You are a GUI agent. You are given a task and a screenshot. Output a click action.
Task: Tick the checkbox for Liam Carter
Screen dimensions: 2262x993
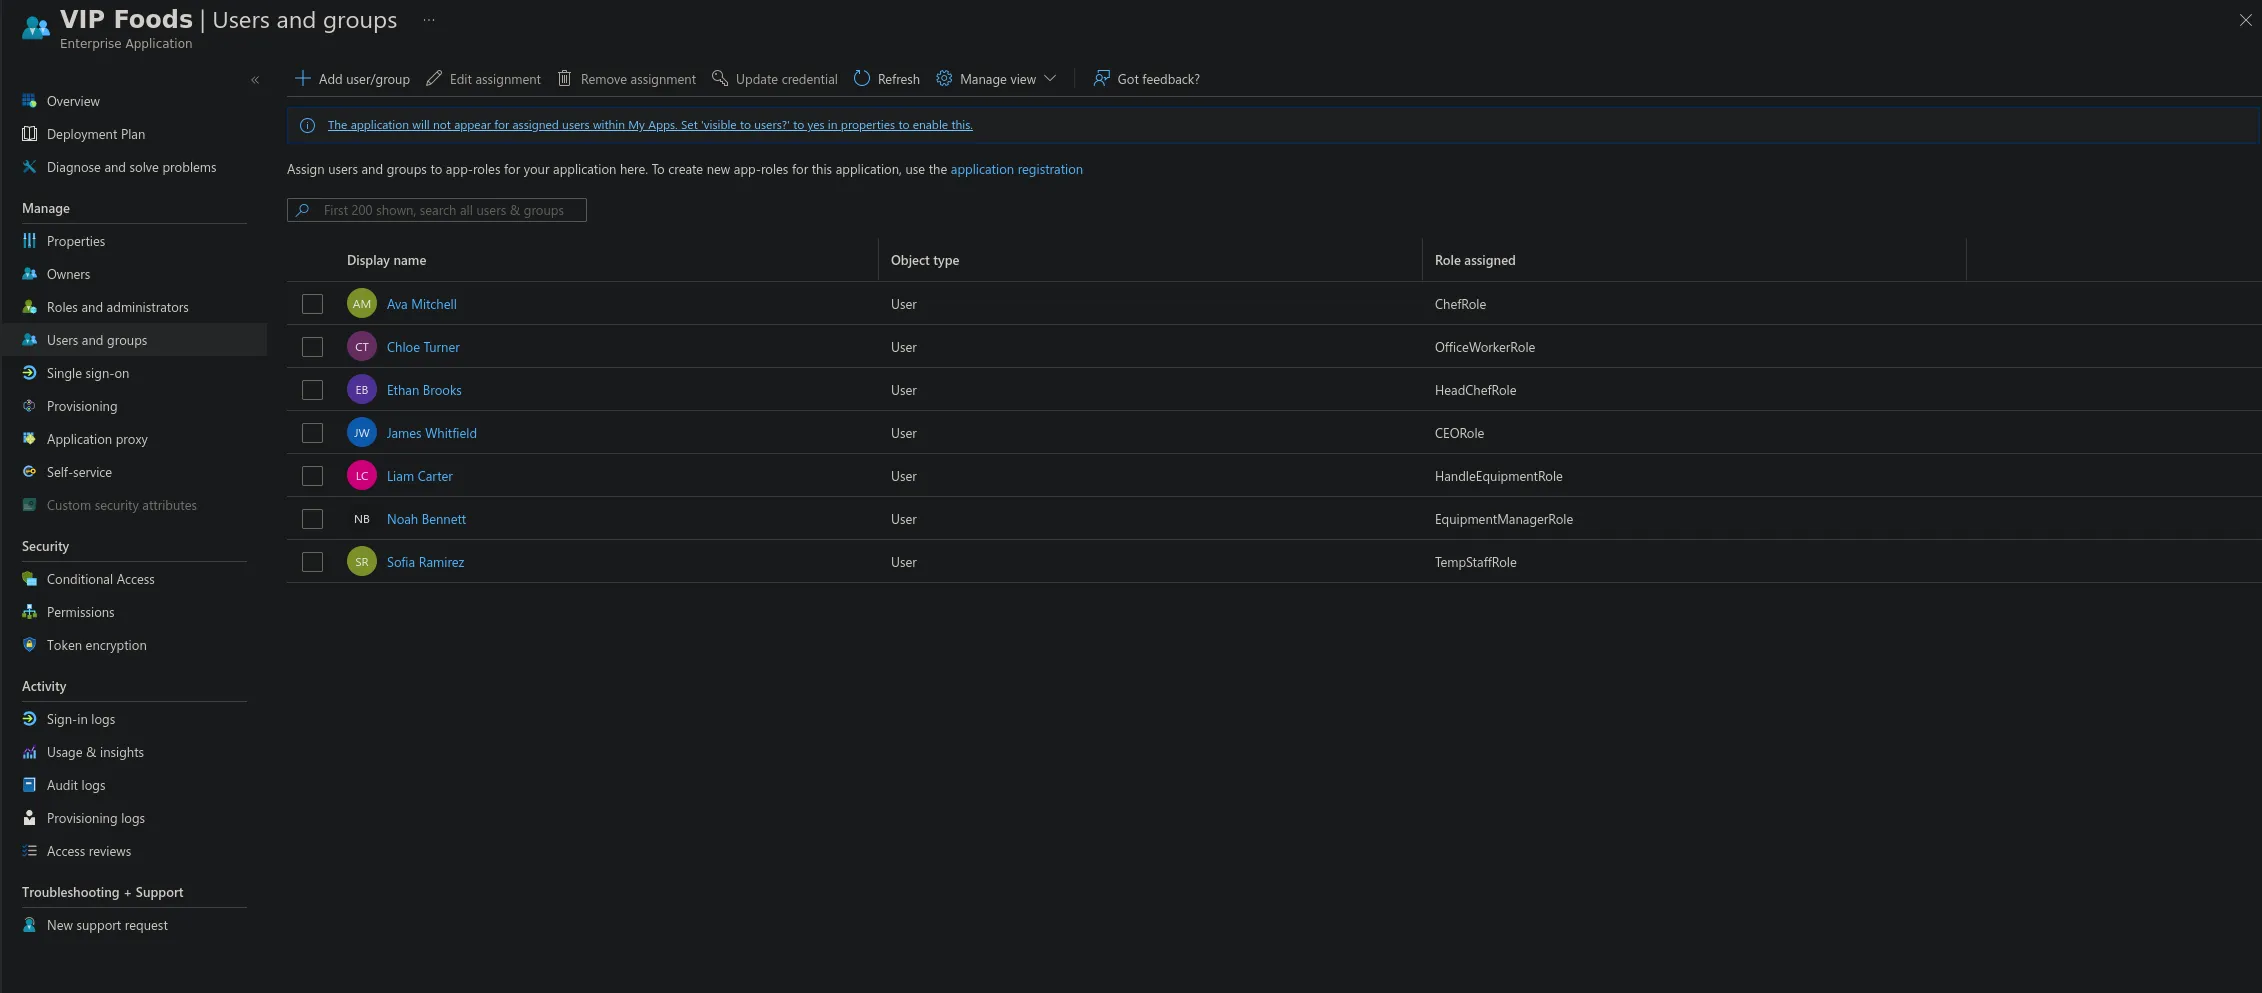pos(313,476)
